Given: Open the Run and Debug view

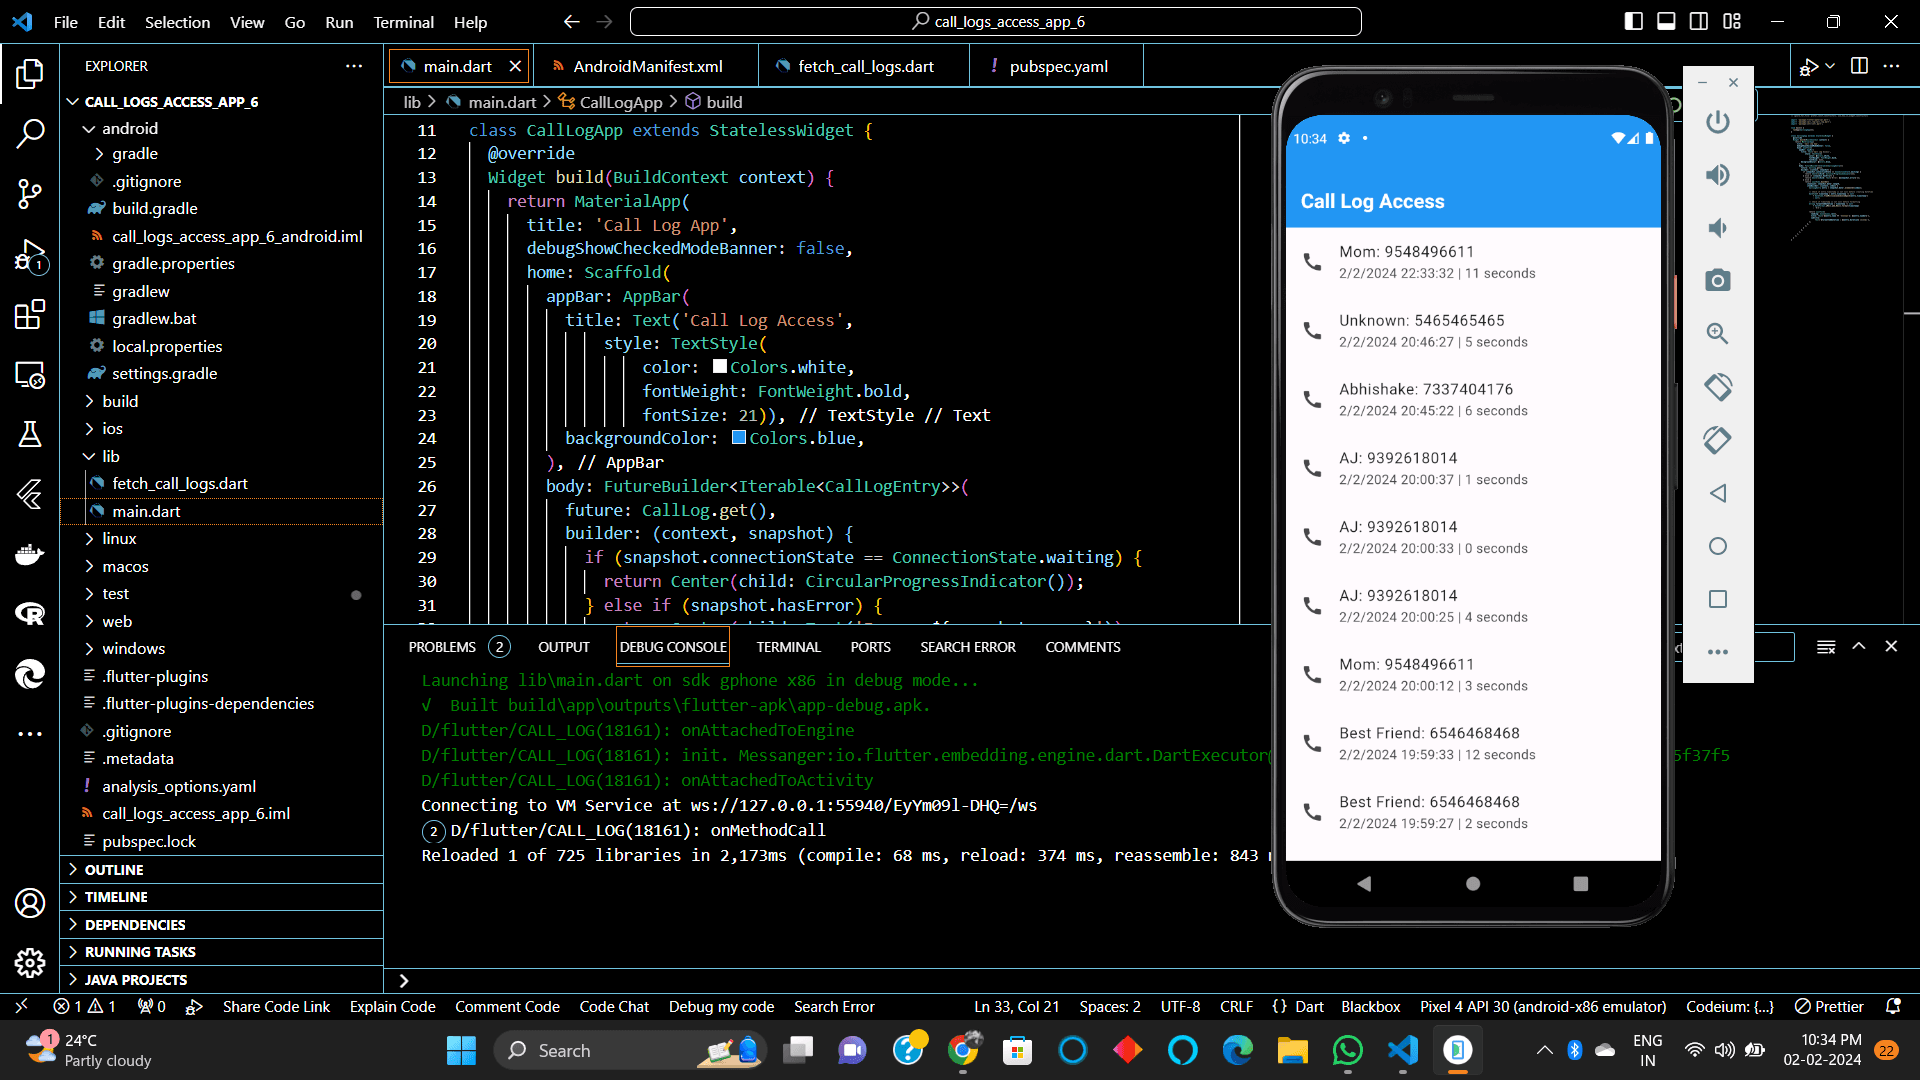Looking at the screenshot, I should pos(30,256).
